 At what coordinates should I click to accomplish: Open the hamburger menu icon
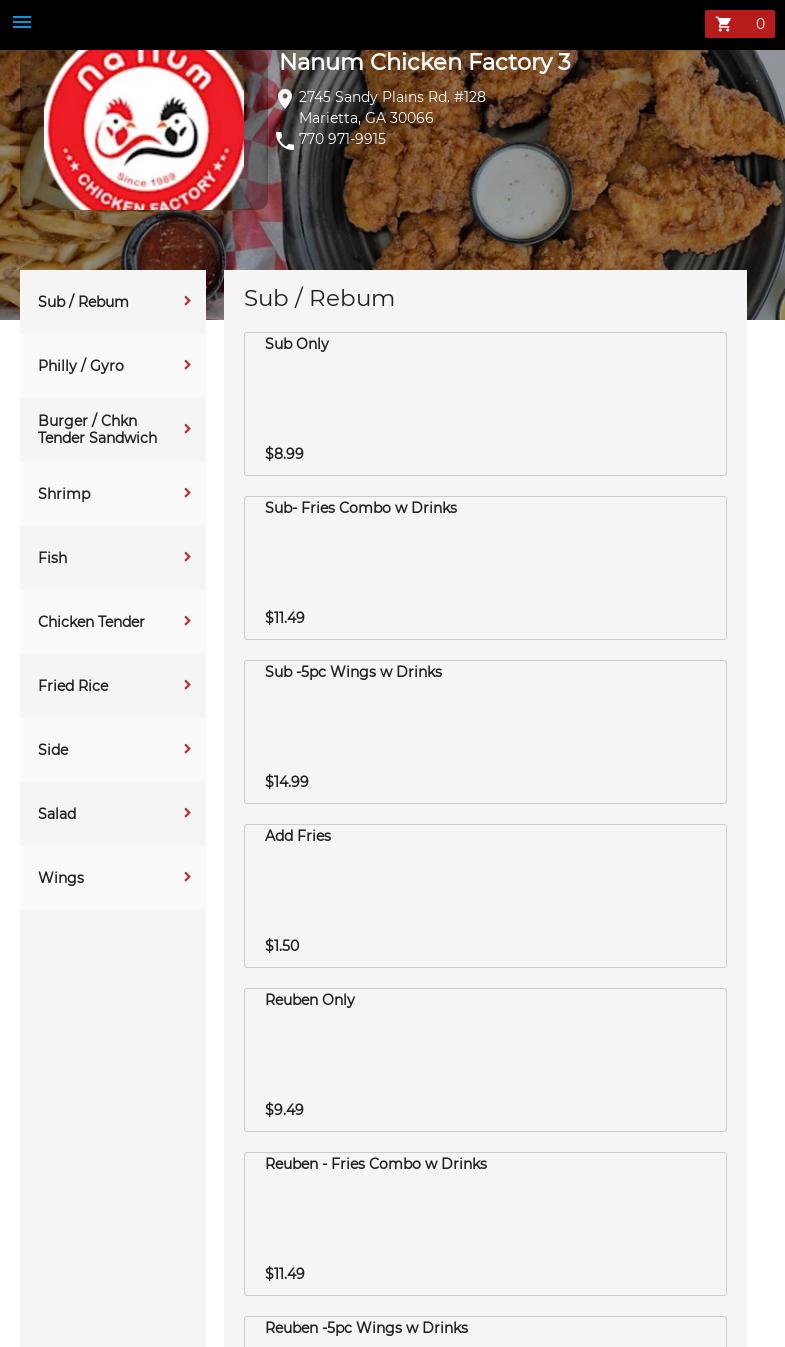tap(22, 22)
